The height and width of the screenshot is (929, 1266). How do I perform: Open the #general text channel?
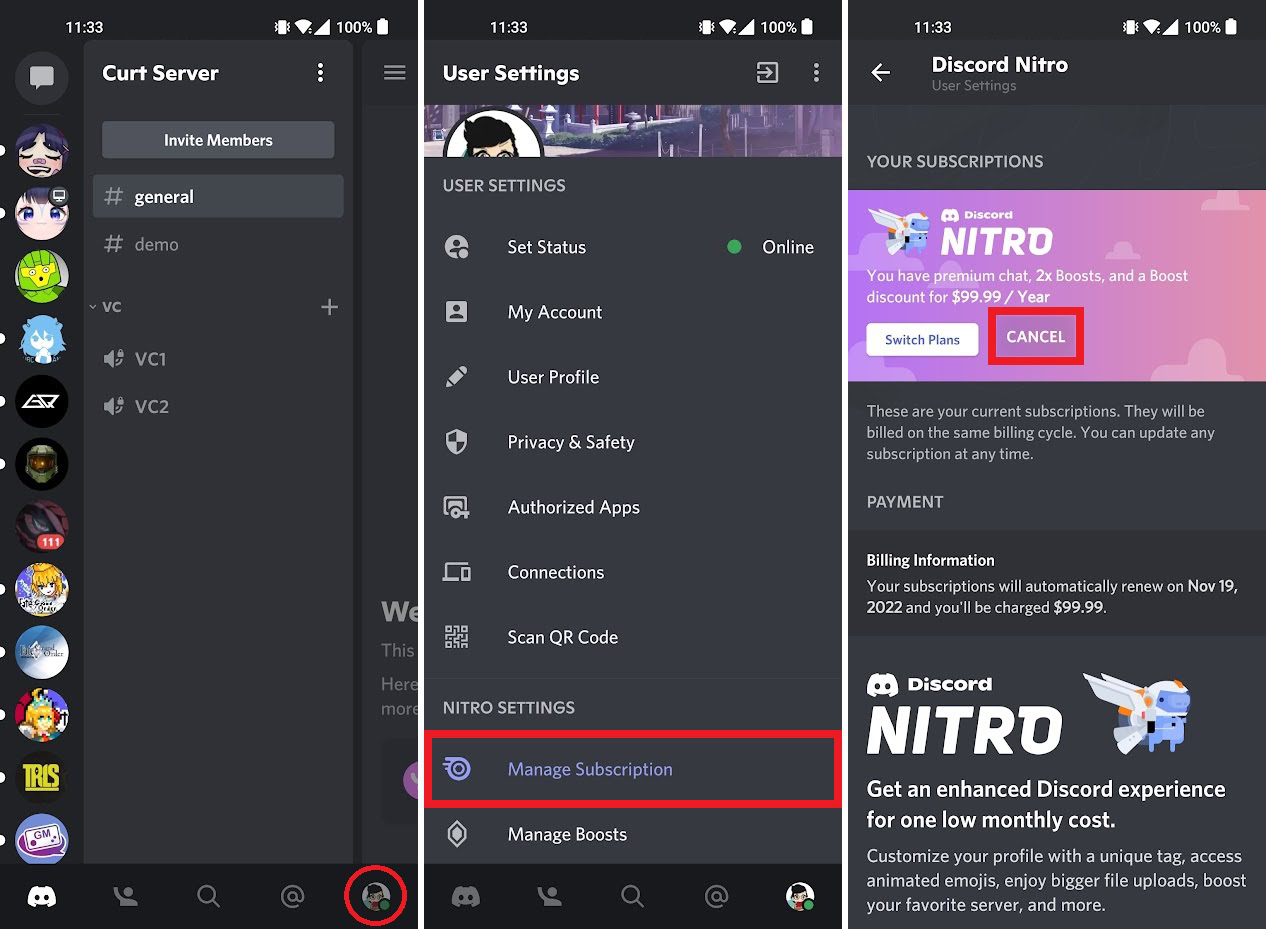coord(218,196)
